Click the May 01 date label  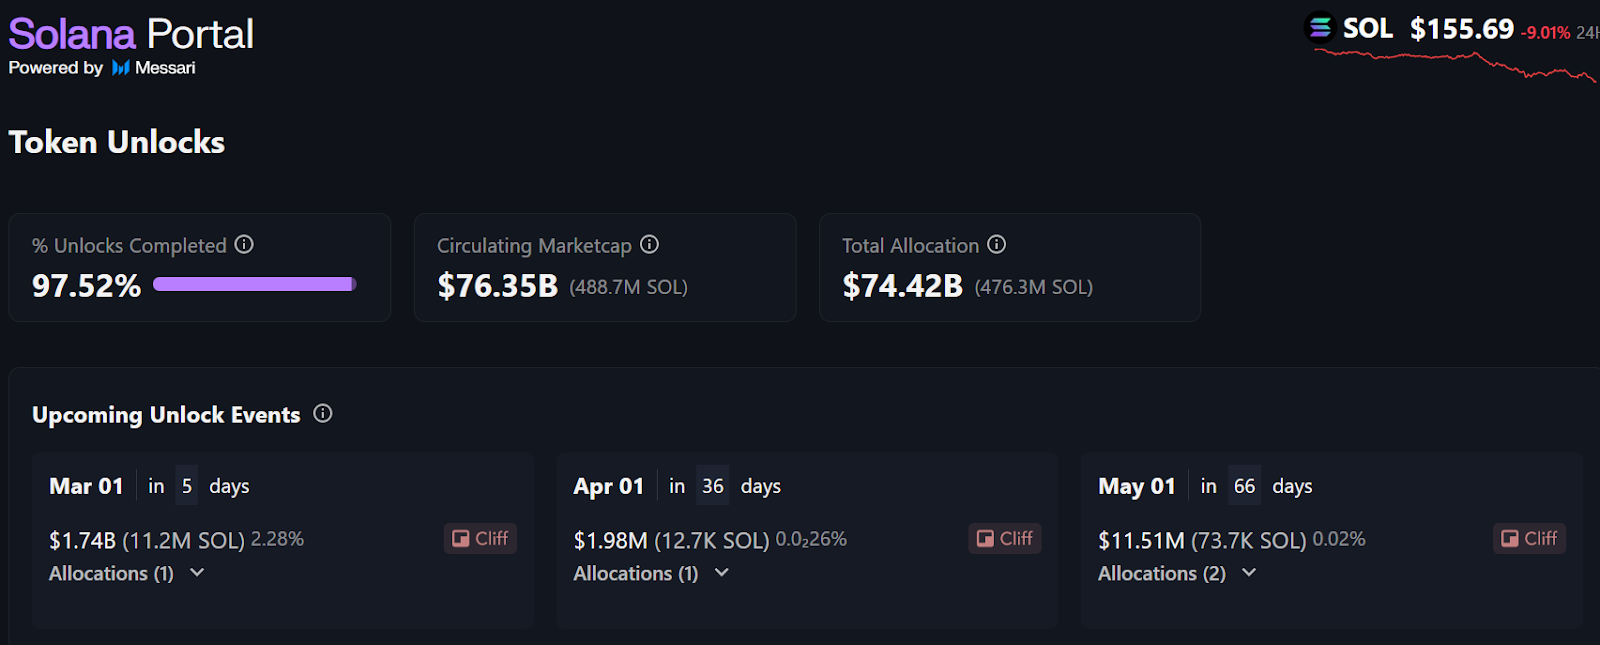[1136, 486]
